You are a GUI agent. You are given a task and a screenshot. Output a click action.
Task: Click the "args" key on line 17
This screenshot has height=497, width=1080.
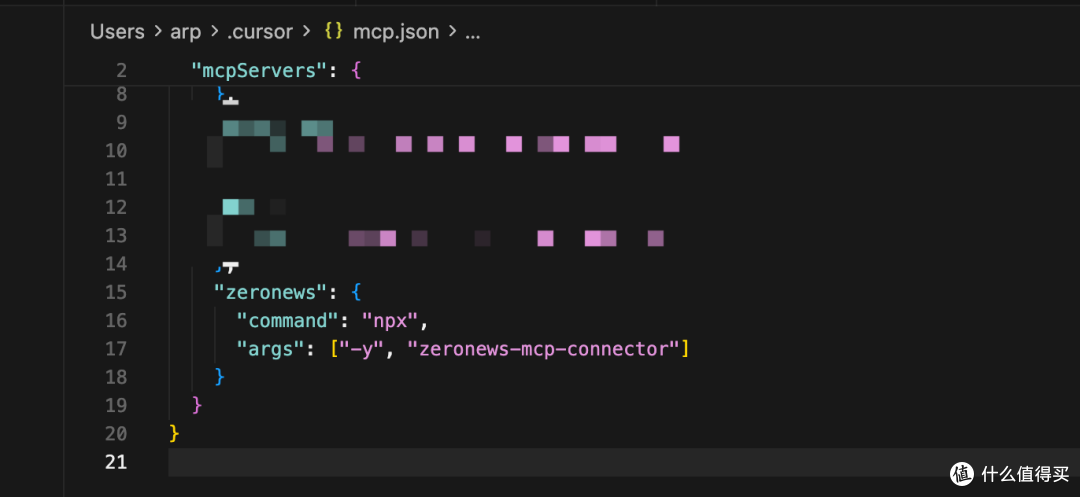(x=270, y=350)
